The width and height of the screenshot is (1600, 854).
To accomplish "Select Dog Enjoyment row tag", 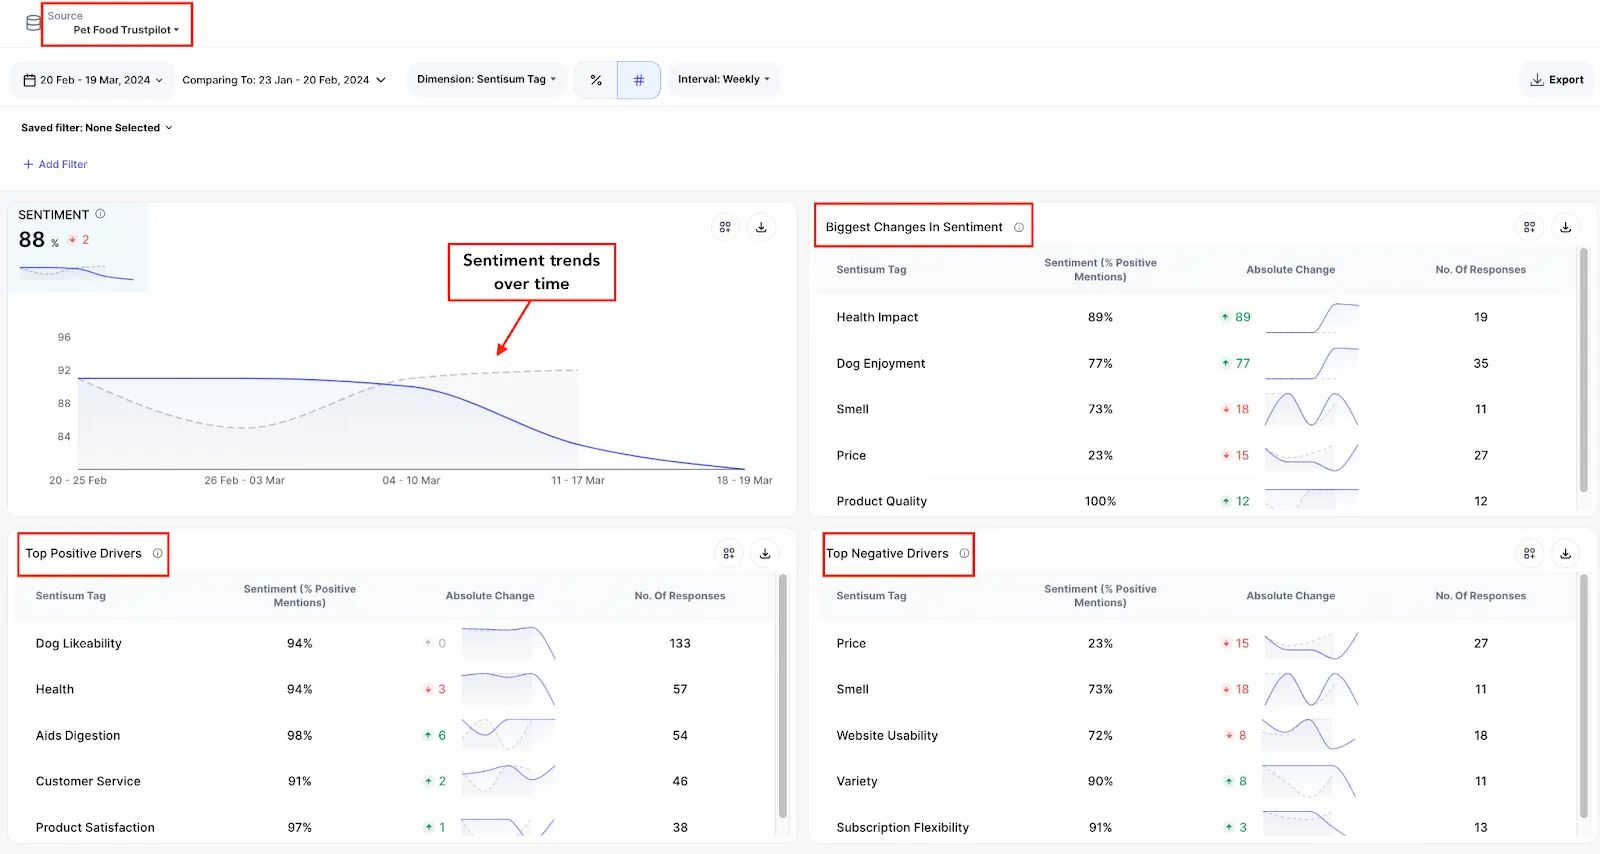I will coord(880,363).
